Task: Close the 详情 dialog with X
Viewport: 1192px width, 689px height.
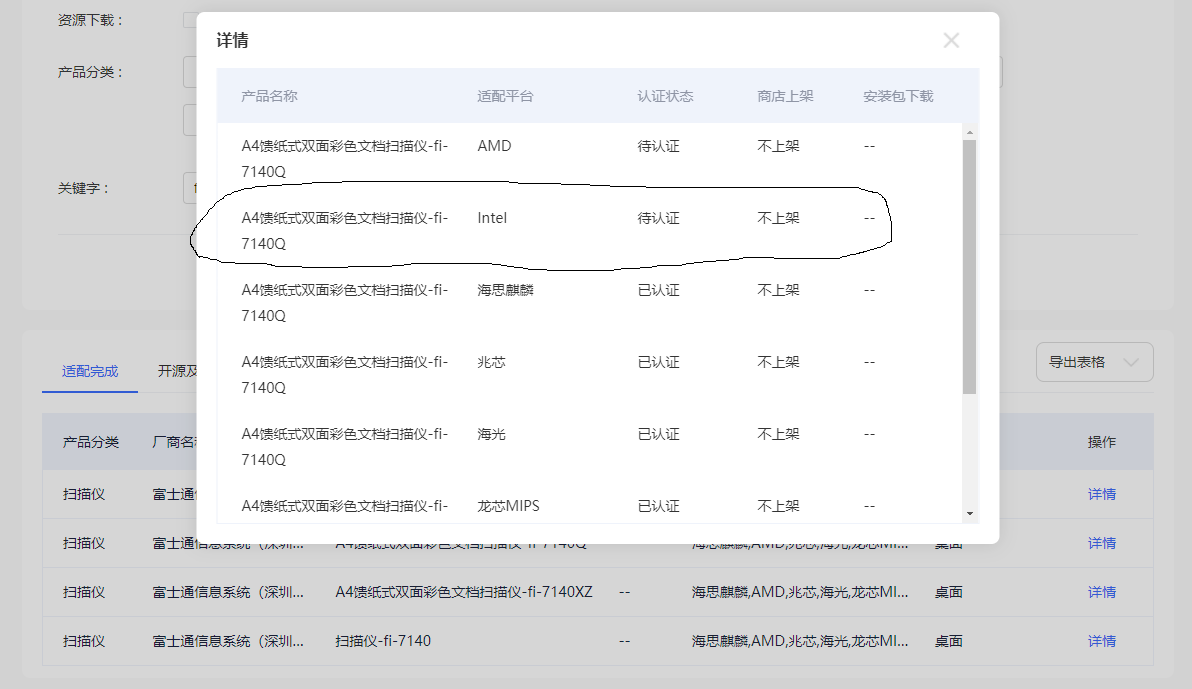Action: 951,40
